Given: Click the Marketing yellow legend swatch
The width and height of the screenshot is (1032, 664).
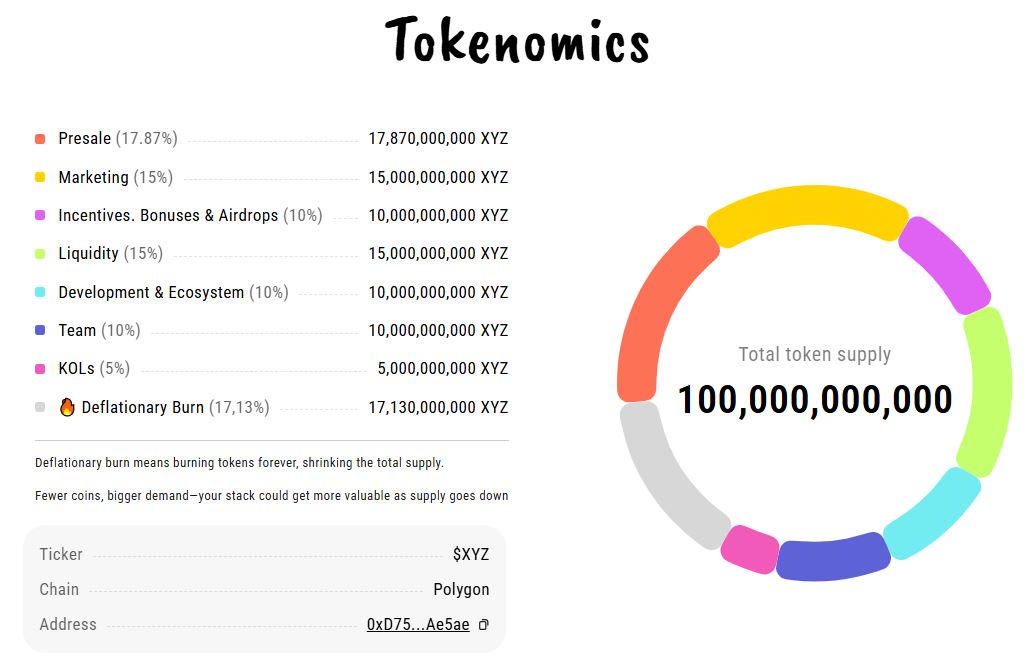Looking at the screenshot, I should [40, 177].
